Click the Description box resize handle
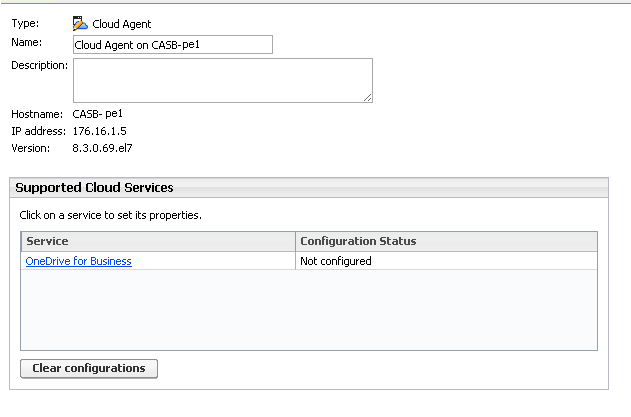This screenshot has height=417, width=631. coord(367,98)
